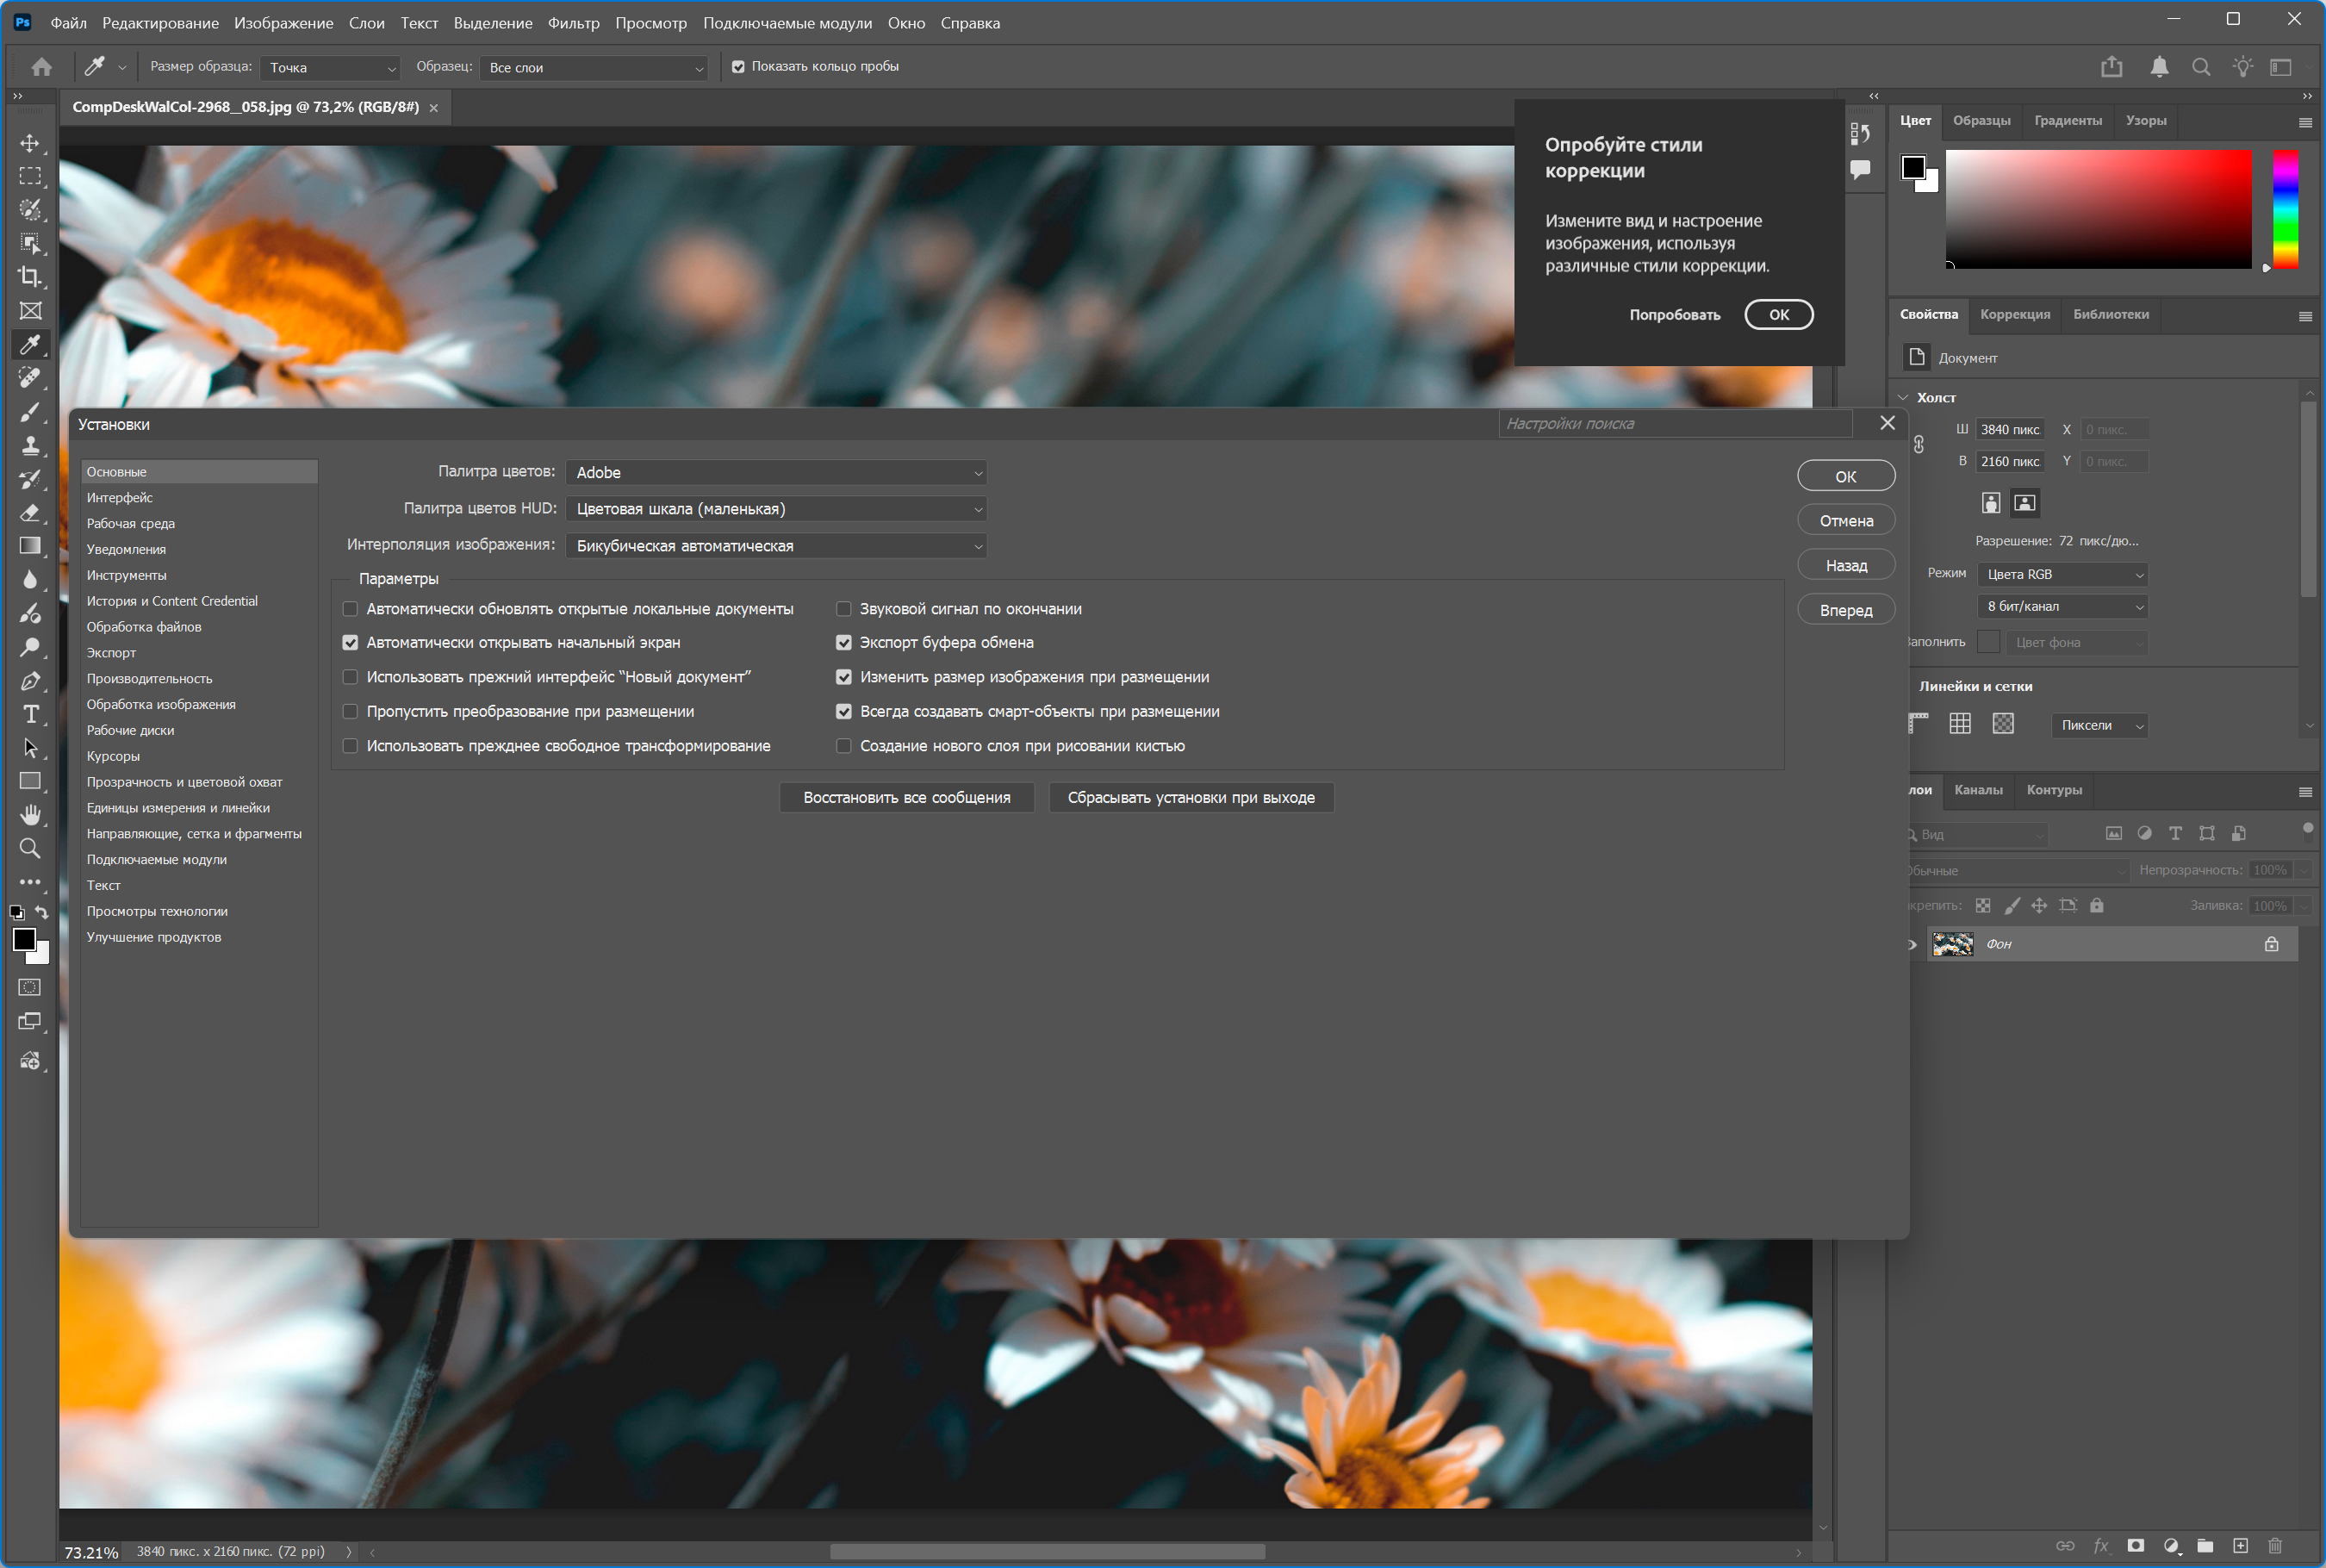Open the Фильтр menu
This screenshot has width=2326, height=1568.
tap(573, 23)
